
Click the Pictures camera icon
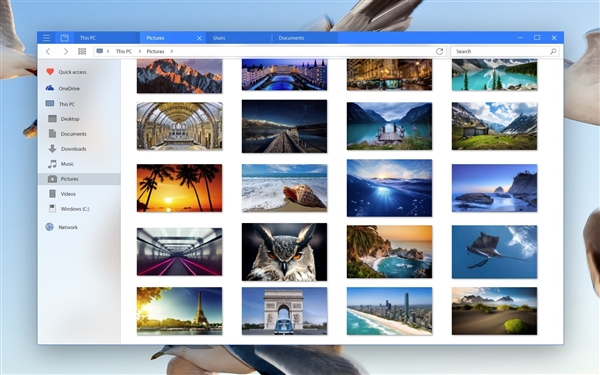(52, 179)
